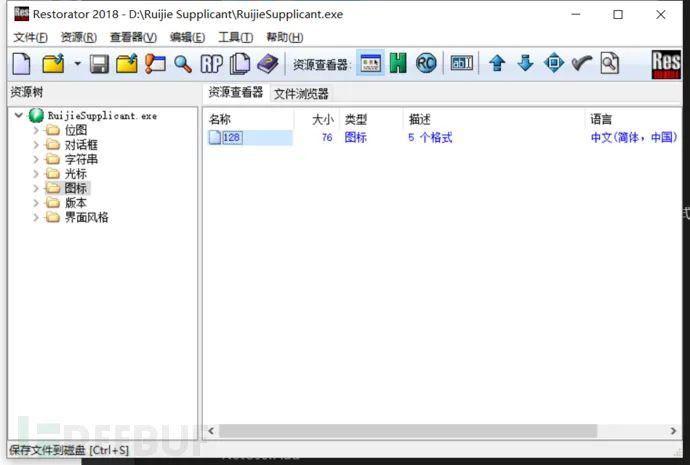Open the dropdown arrow beside Open icon

77,64
